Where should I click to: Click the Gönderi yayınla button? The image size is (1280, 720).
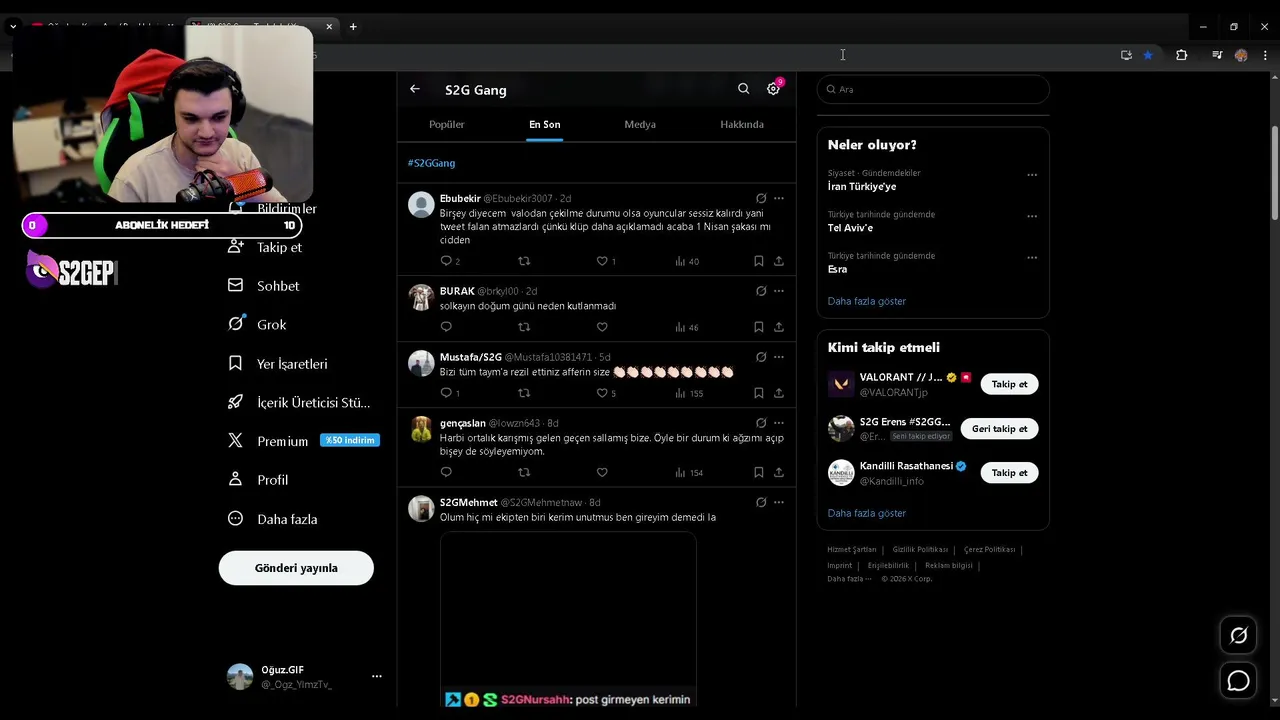296,568
